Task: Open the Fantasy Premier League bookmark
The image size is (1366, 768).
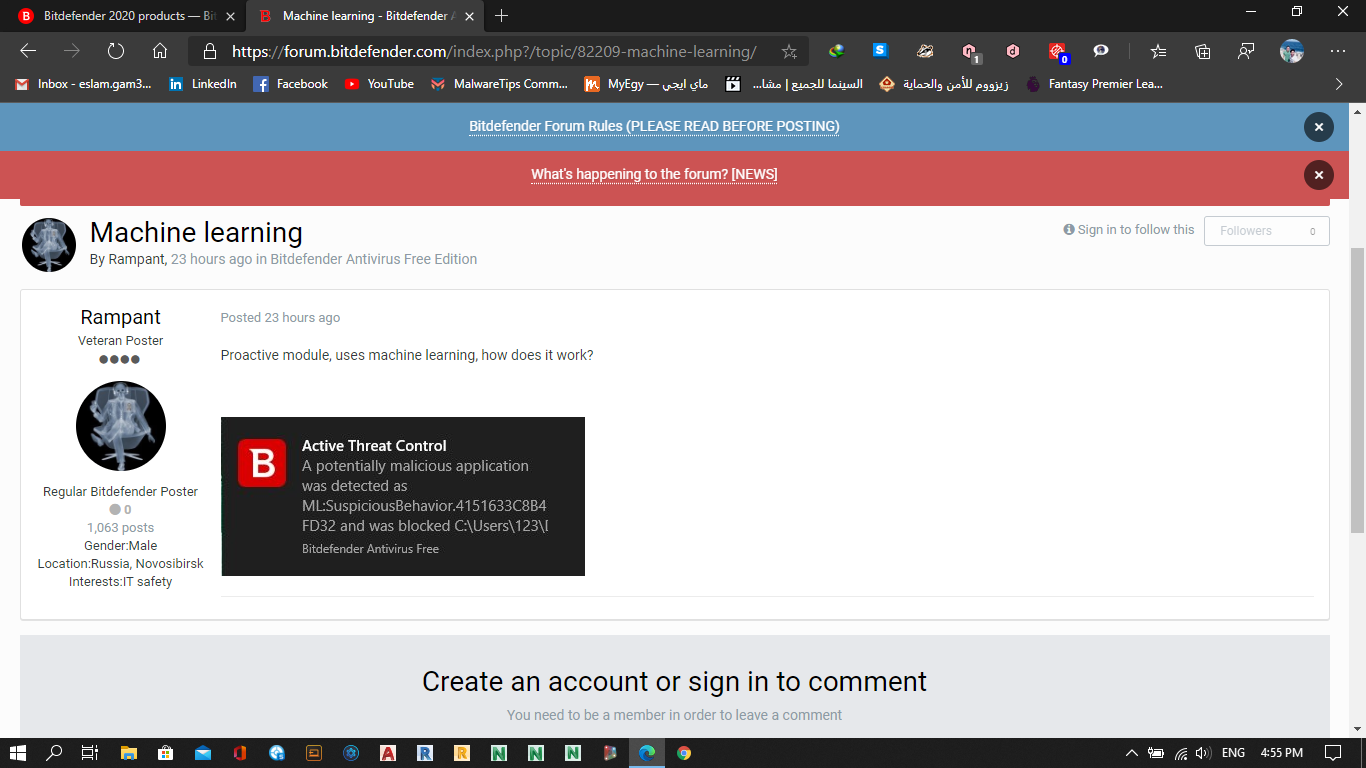Action: click(1095, 84)
